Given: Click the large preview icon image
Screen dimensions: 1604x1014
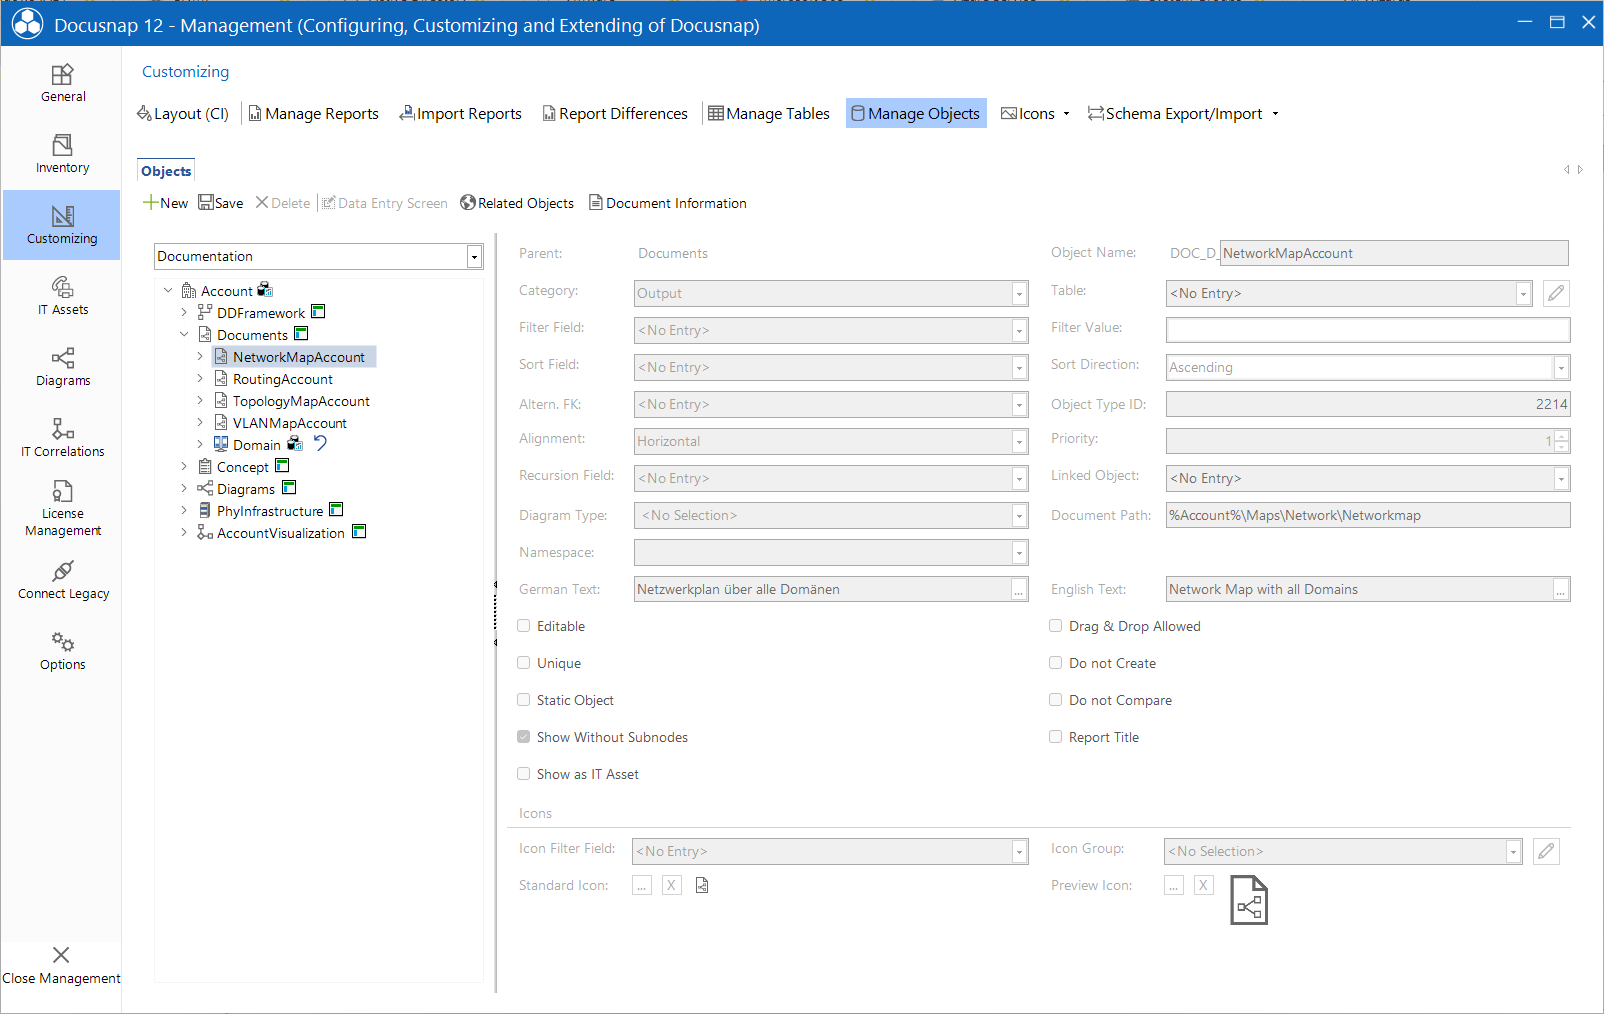Looking at the screenshot, I should [x=1249, y=900].
